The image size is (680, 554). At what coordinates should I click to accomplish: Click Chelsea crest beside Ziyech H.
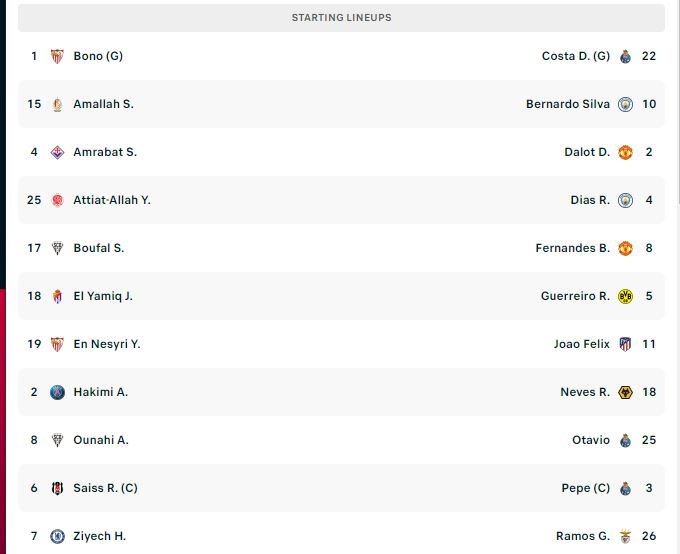point(57,536)
